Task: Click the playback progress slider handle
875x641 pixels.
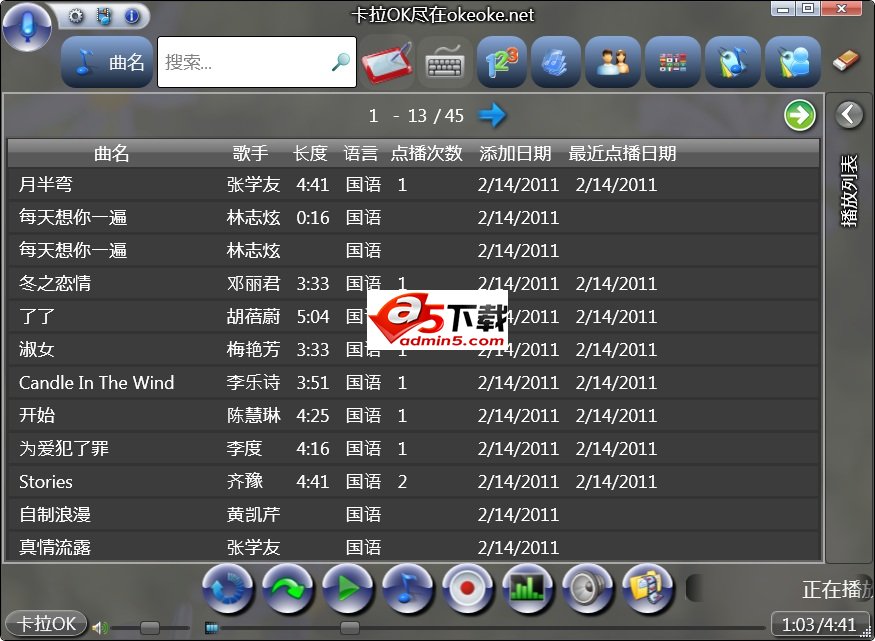Action: (x=350, y=628)
